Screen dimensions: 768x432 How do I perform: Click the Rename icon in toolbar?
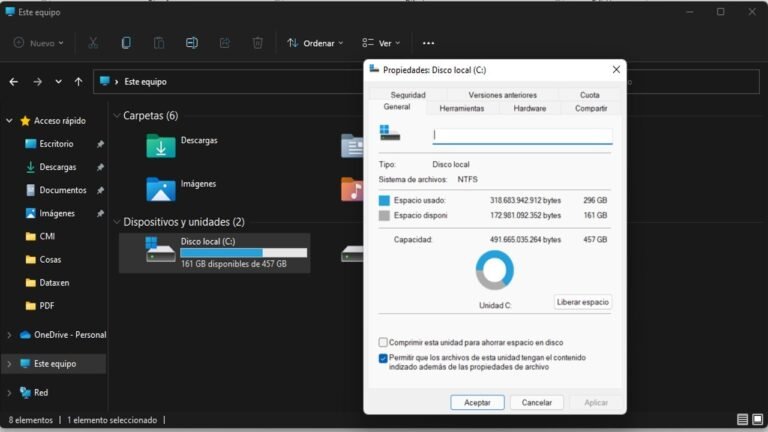click(192, 43)
